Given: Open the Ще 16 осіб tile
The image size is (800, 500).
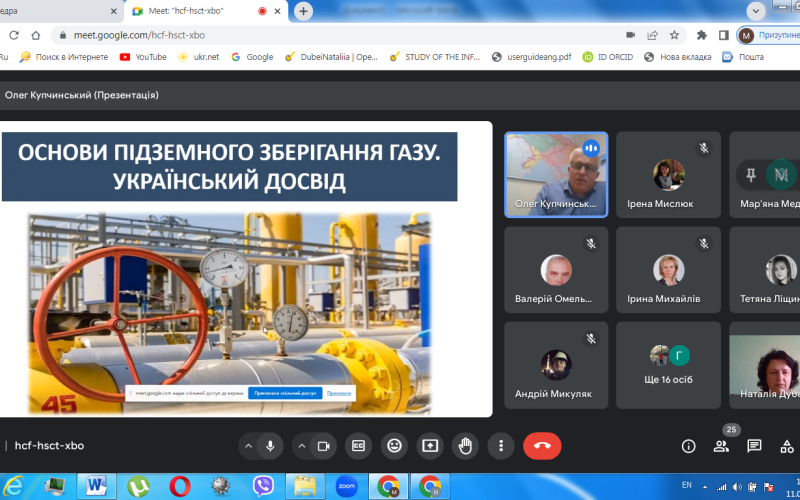Looking at the screenshot, I should pos(668,365).
